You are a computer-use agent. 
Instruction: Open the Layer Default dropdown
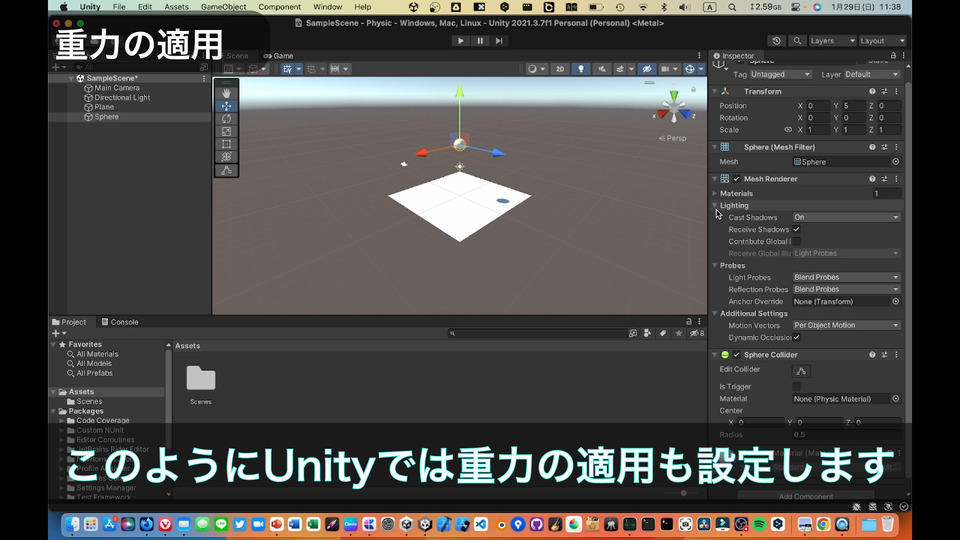click(872, 75)
